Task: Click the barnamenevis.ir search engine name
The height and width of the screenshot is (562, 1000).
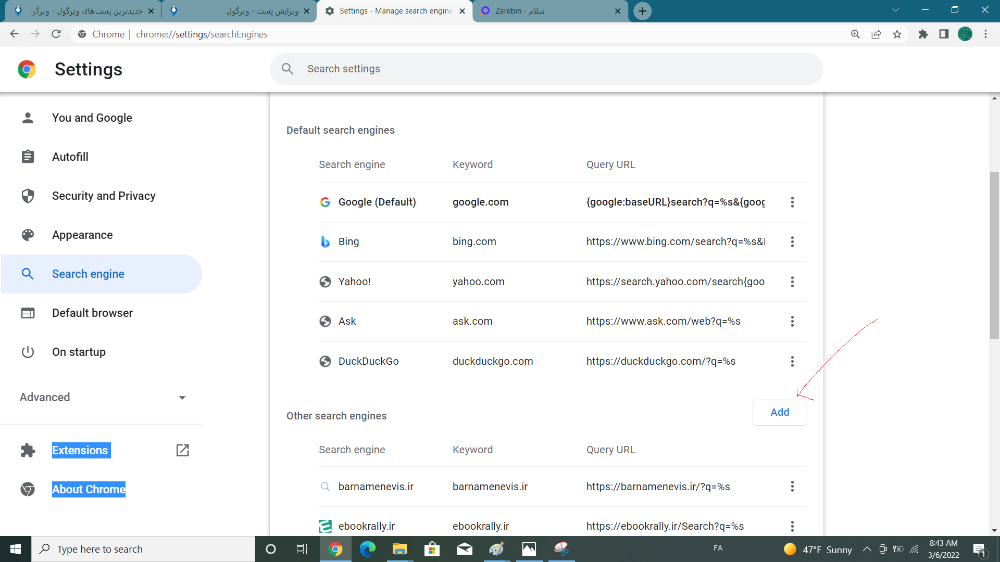Action: 376,487
